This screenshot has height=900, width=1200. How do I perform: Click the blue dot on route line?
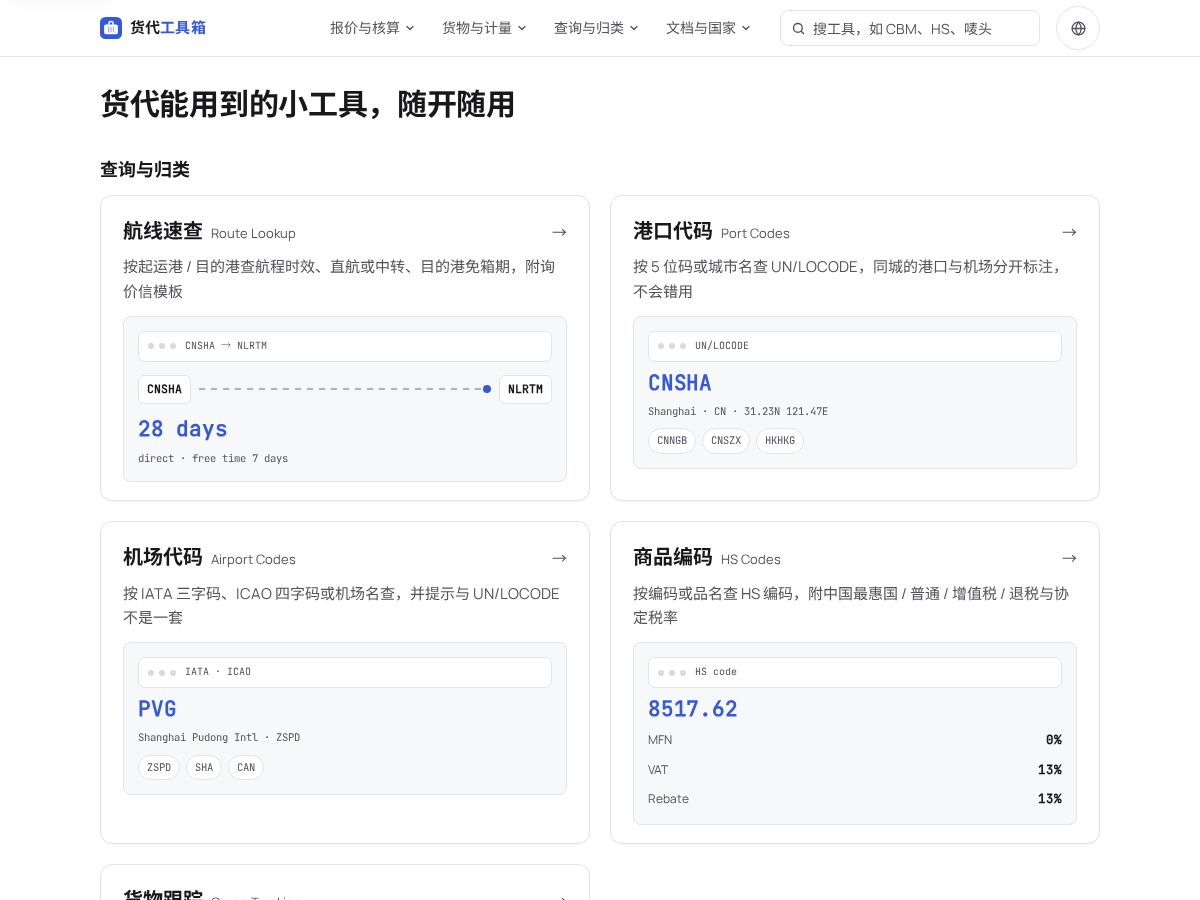(487, 389)
